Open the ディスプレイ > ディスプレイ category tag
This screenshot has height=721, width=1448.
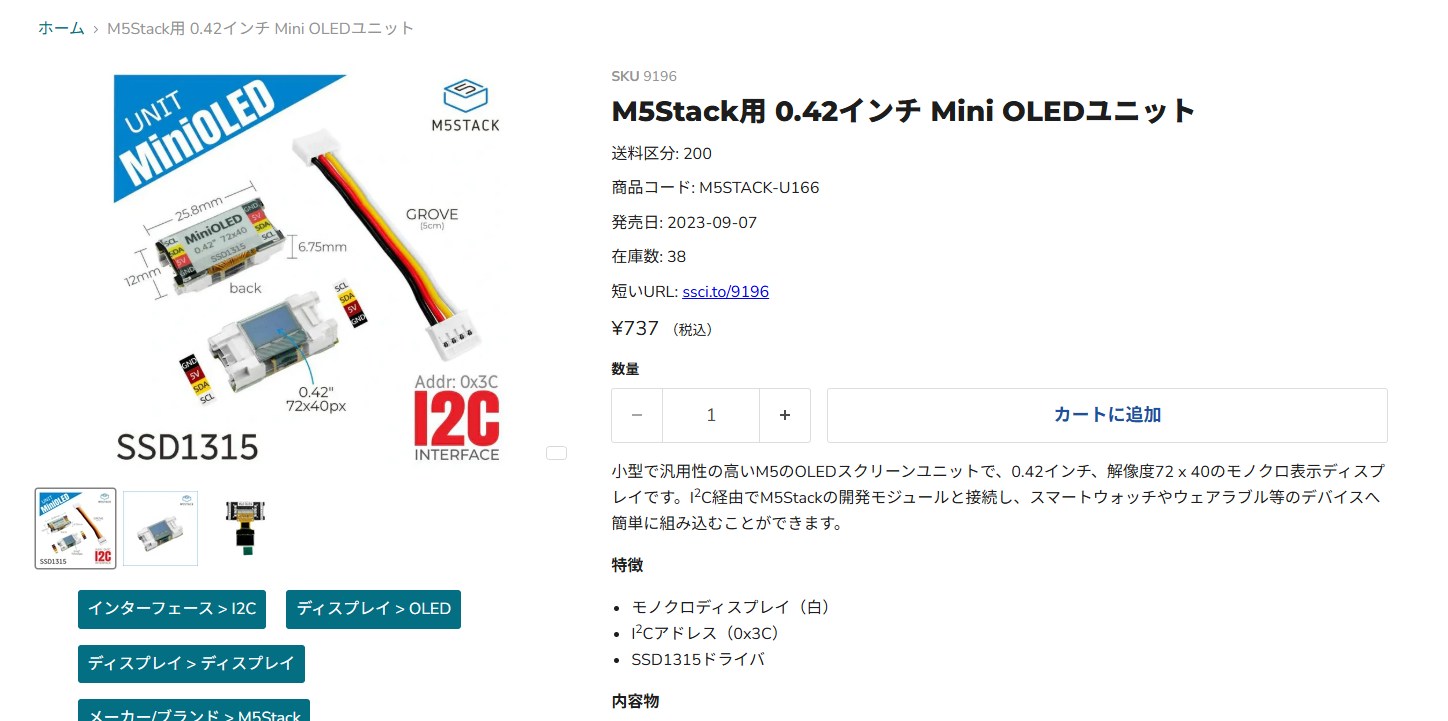tap(191, 664)
